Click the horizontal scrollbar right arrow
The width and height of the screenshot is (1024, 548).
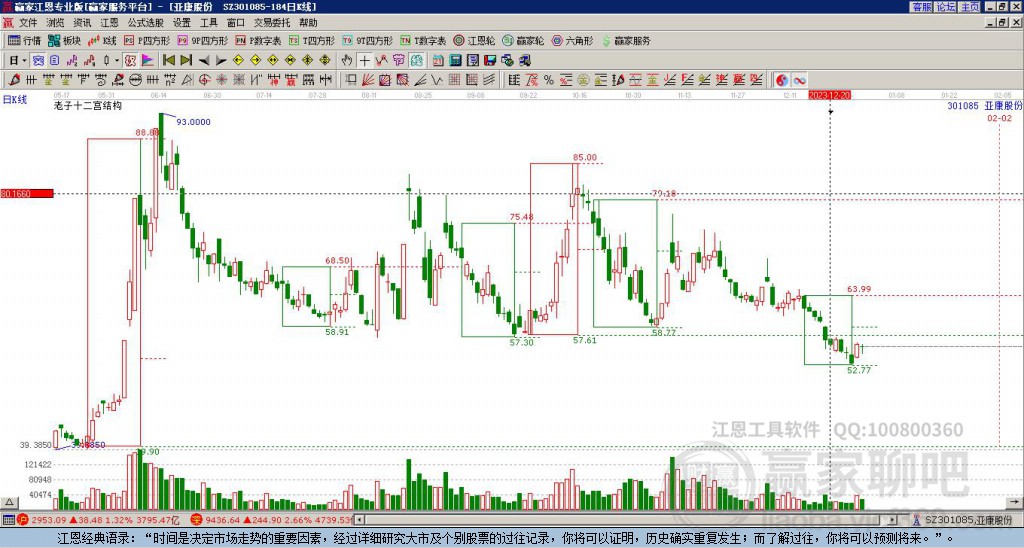pyautogui.click(x=893, y=520)
